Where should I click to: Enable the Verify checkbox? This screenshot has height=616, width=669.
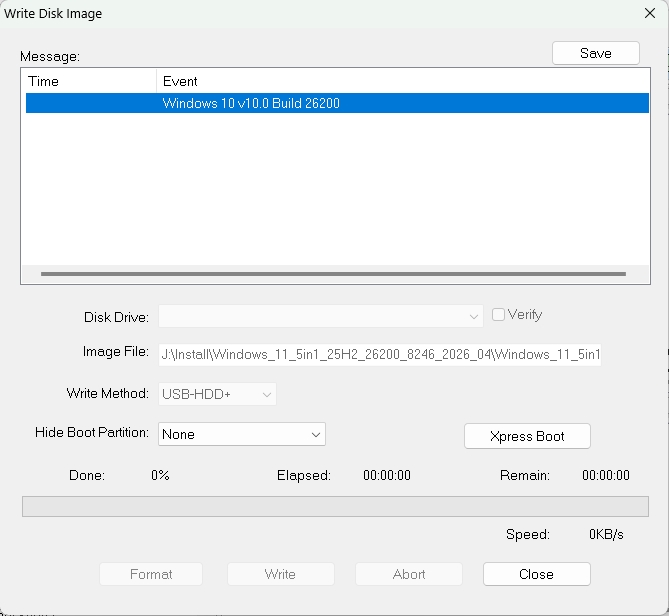(498, 314)
